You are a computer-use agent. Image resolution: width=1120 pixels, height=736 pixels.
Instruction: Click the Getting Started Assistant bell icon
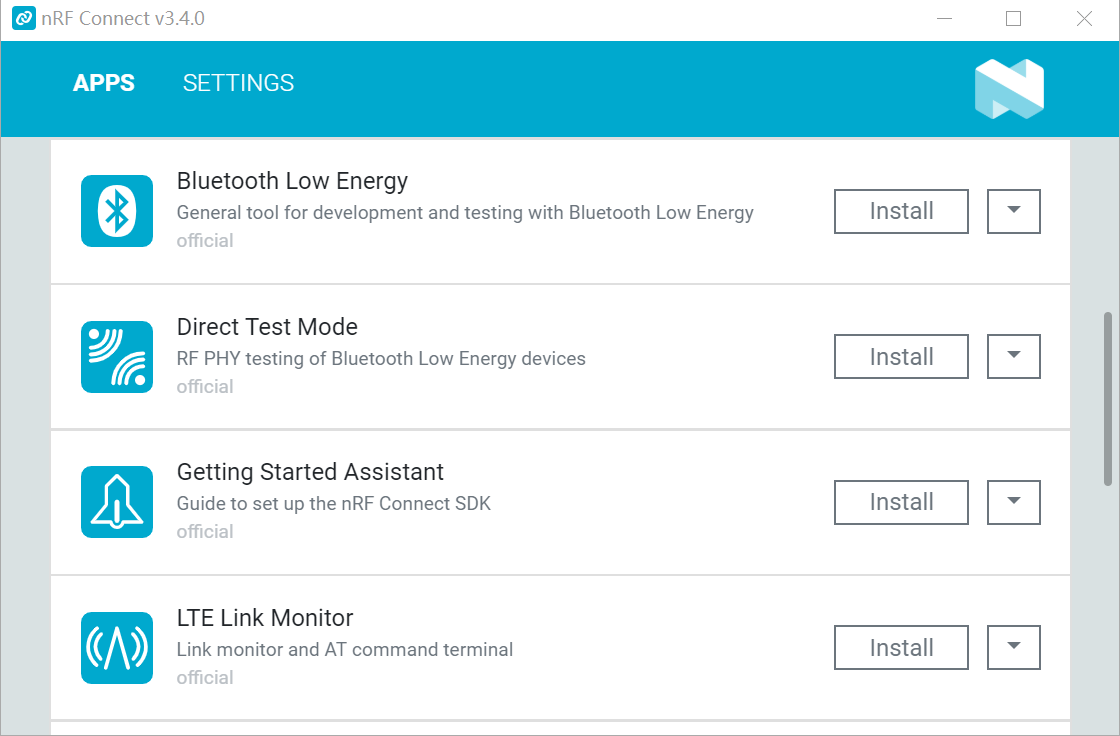(117, 502)
